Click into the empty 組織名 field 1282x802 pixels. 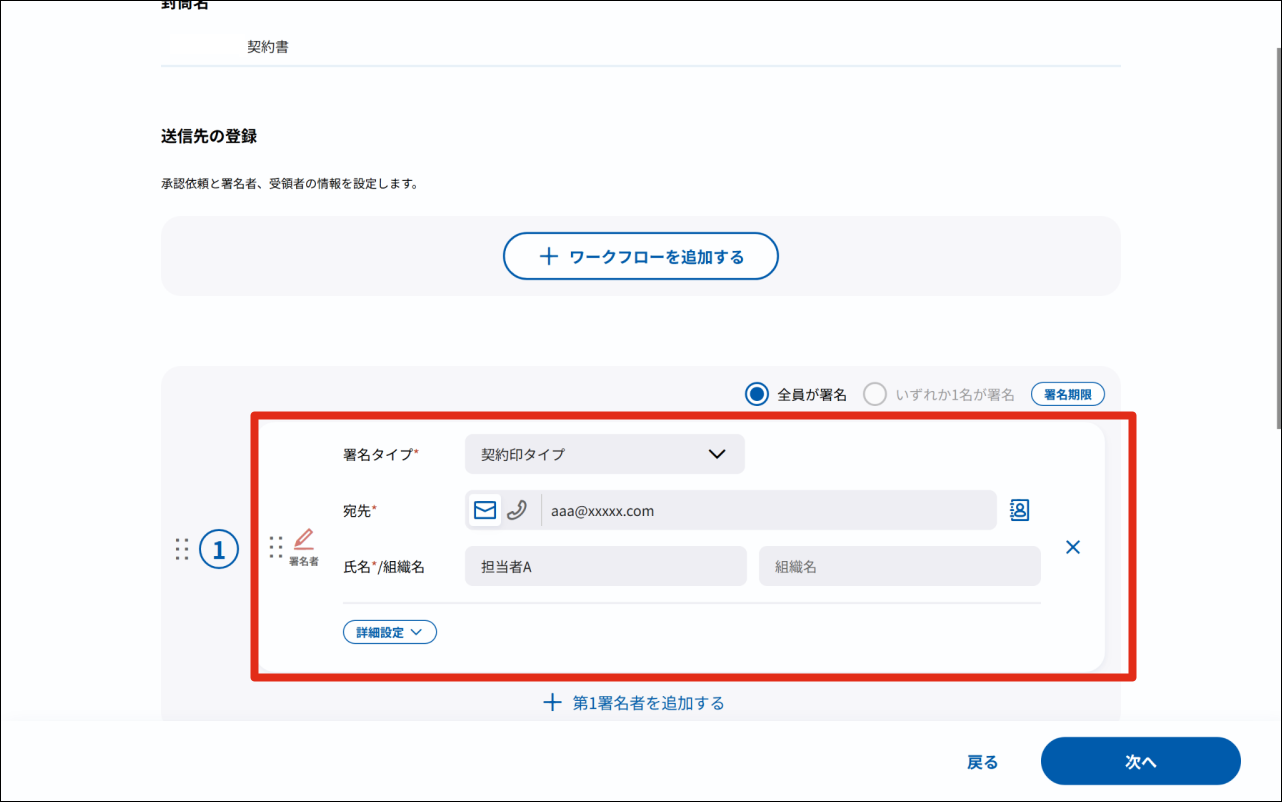(899, 566)
